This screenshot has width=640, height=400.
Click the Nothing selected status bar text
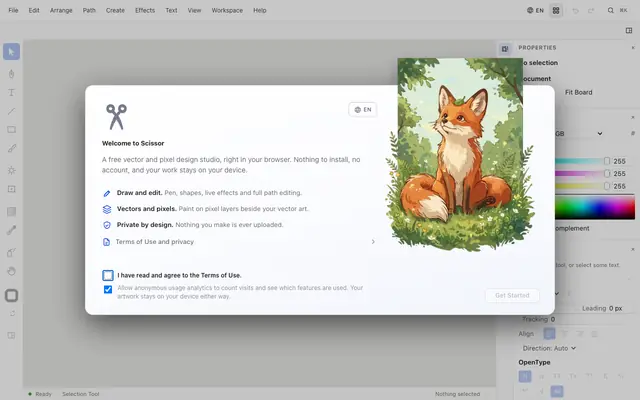tap(457, 394)
